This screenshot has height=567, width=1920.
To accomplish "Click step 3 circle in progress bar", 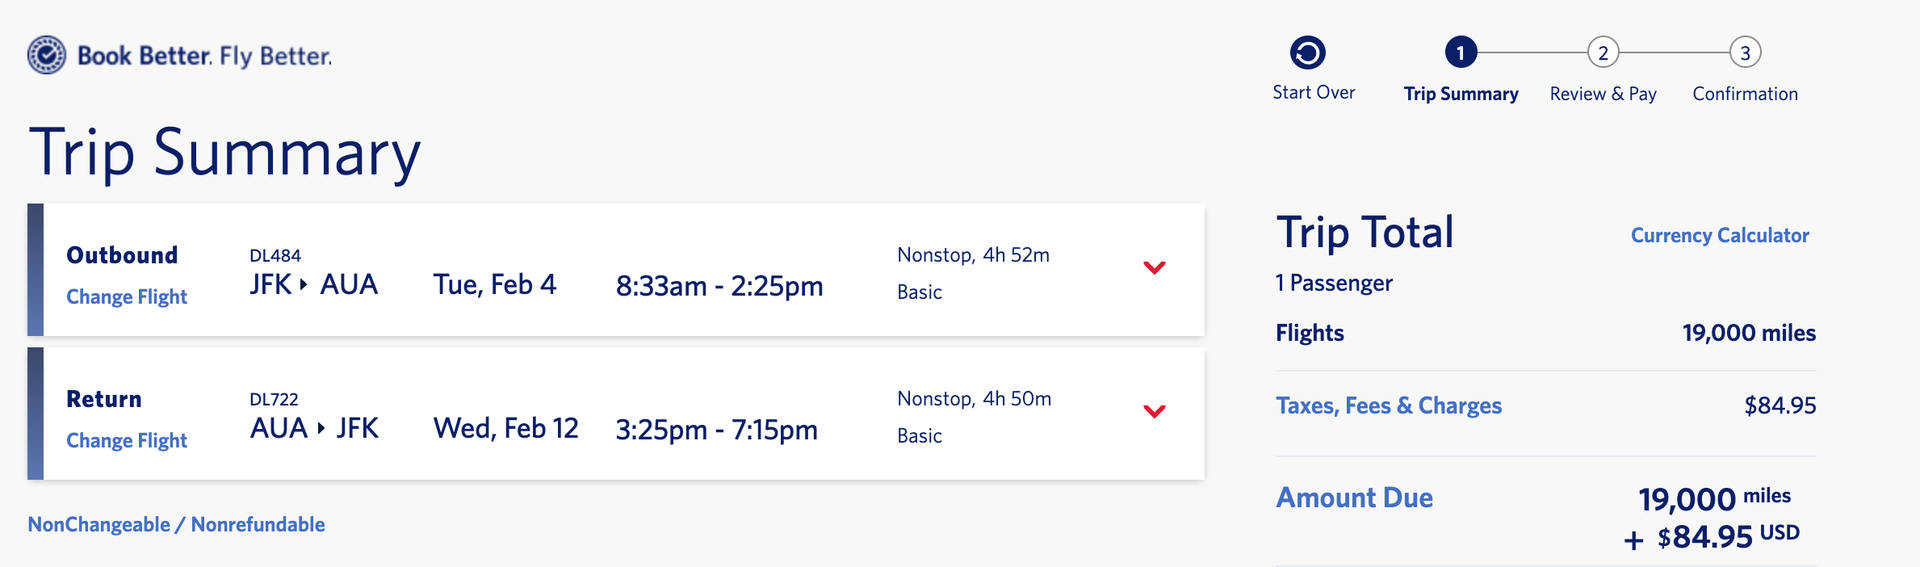I will click(1745, 53).
